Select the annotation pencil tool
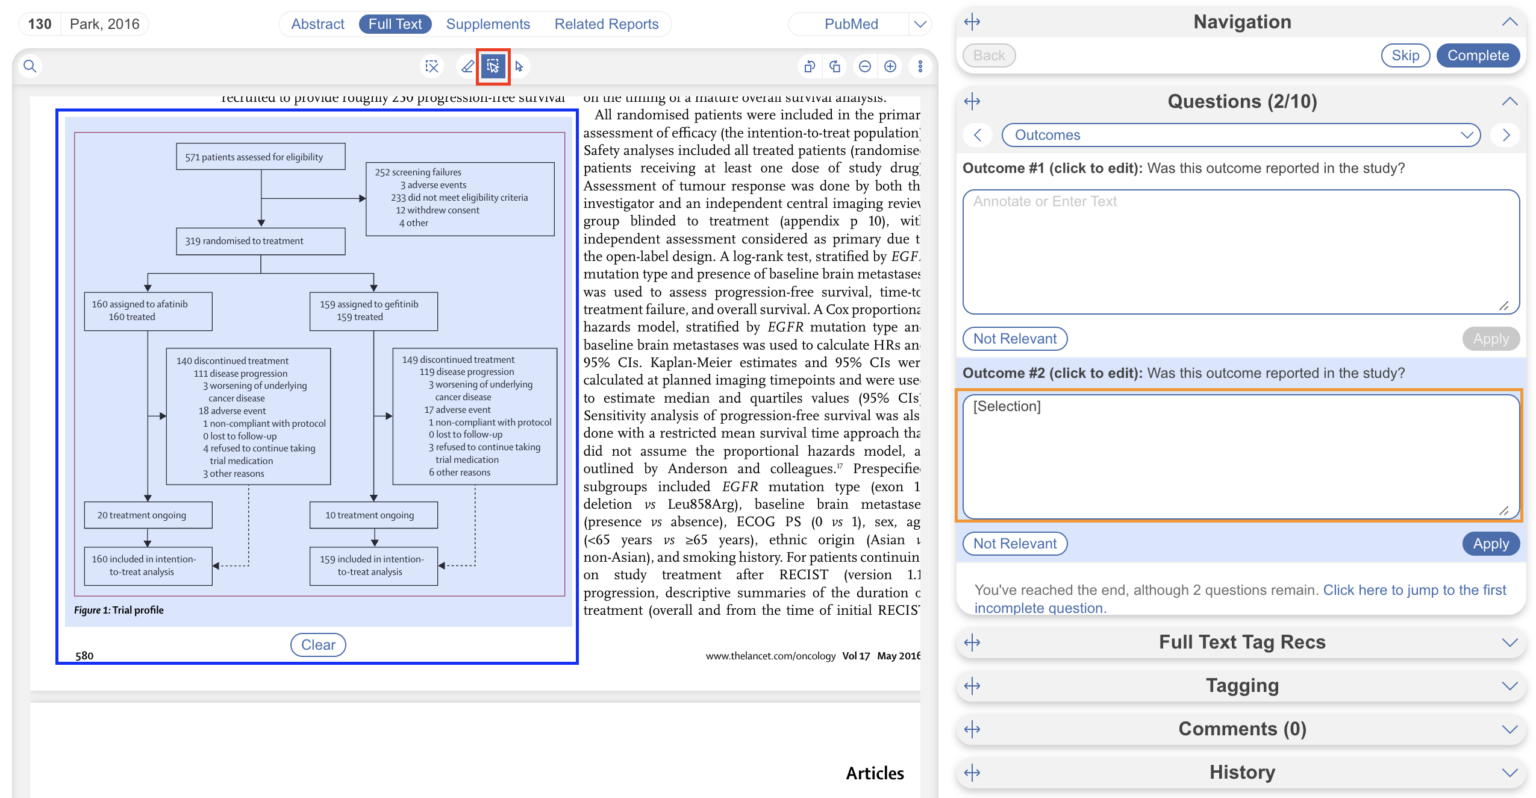Viewport: 1536px width, 798px height. 467,66
